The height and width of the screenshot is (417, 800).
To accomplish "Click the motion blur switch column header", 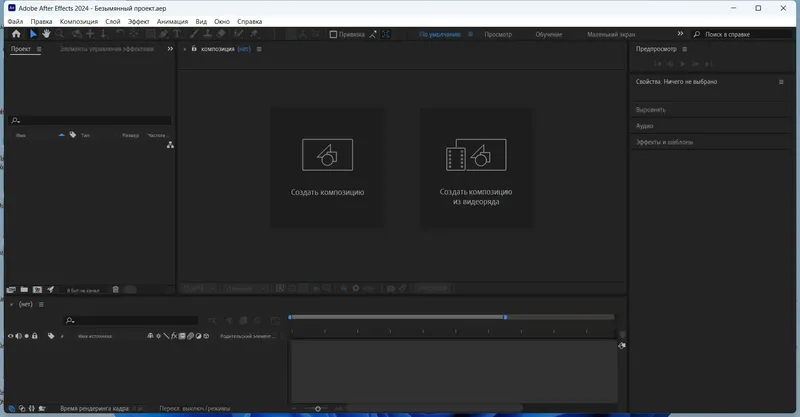I will click(x=190, y=336).
